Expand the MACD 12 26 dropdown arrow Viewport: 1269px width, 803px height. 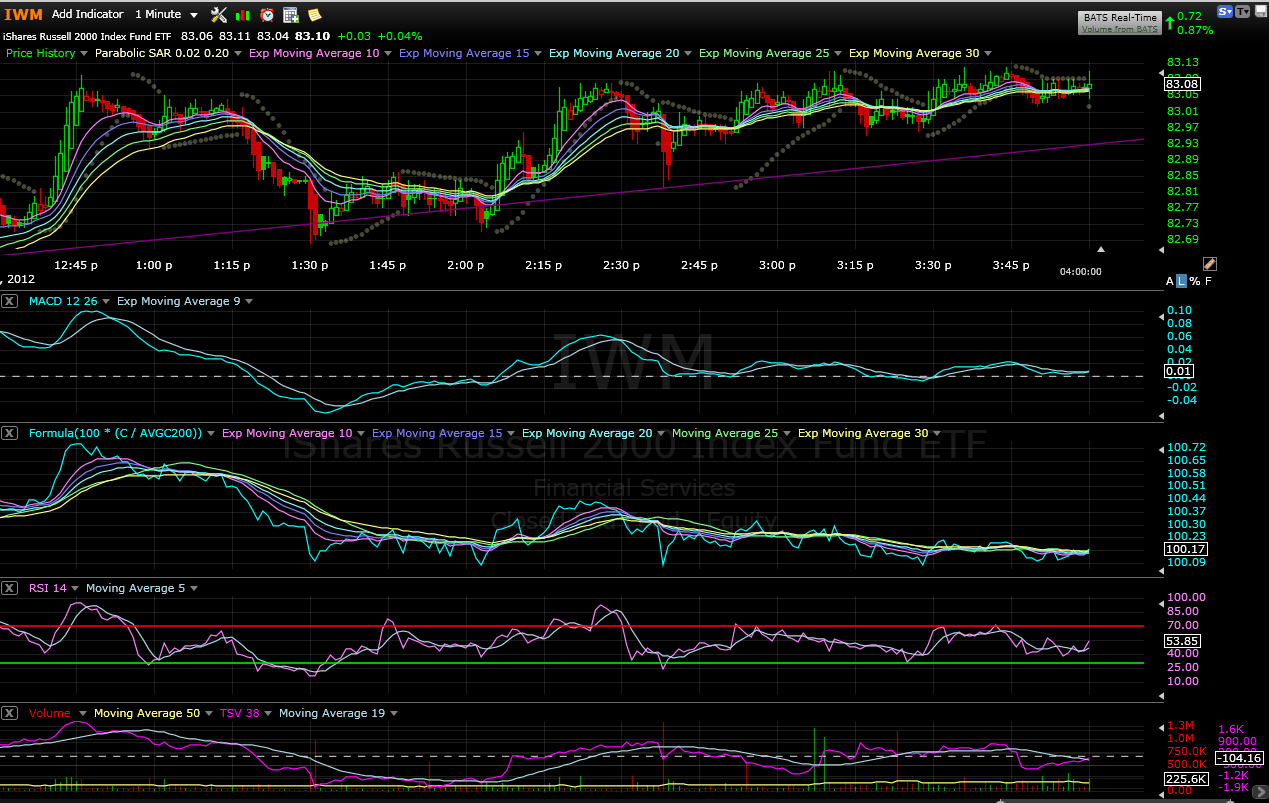click(x=108, y=302)
